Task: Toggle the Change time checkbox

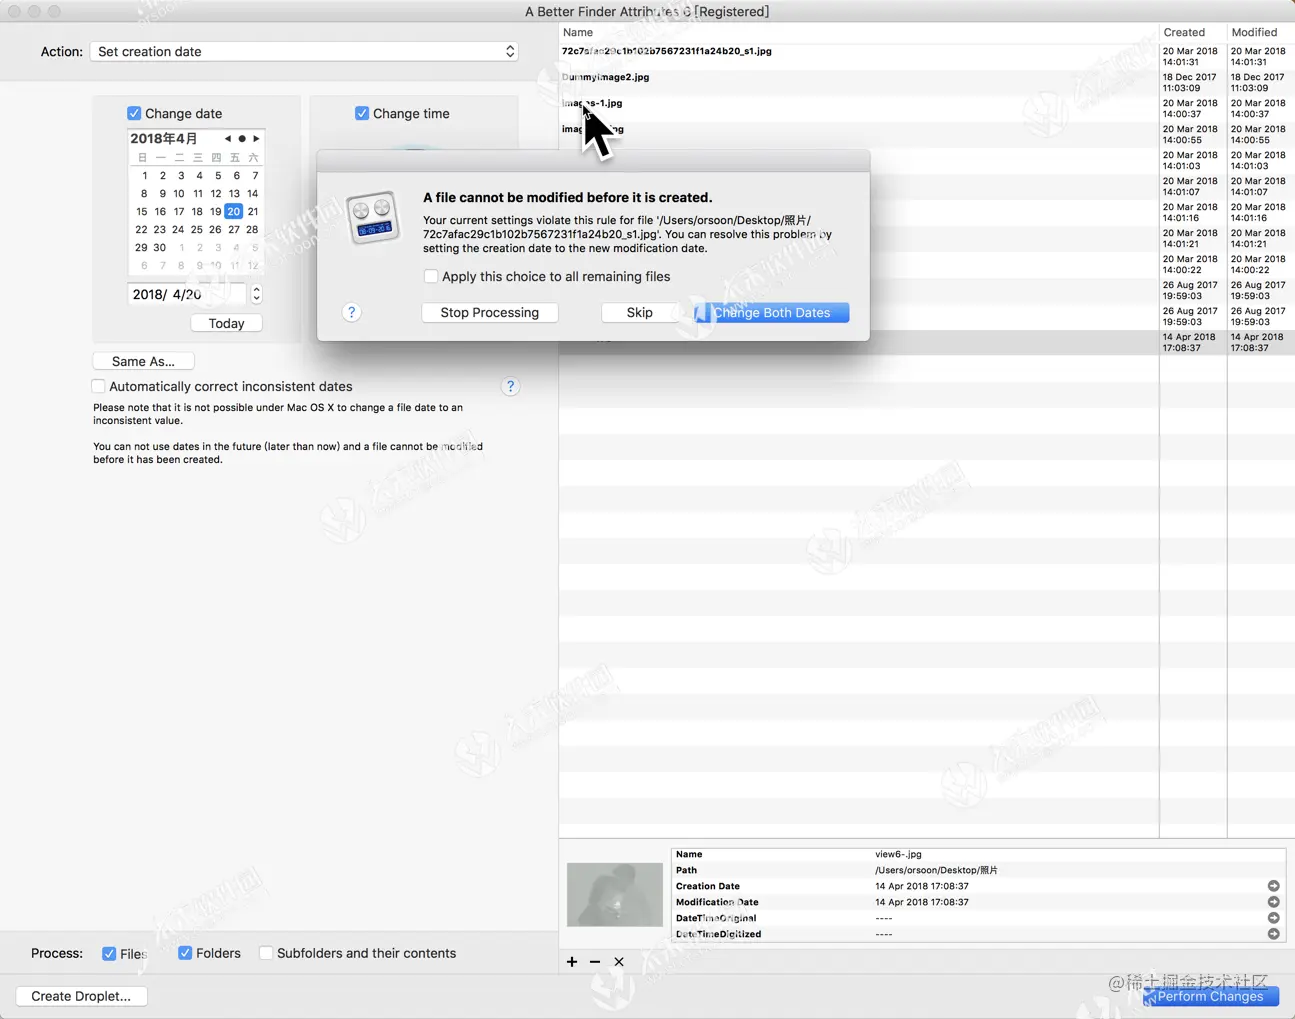Action: [362, 113]
